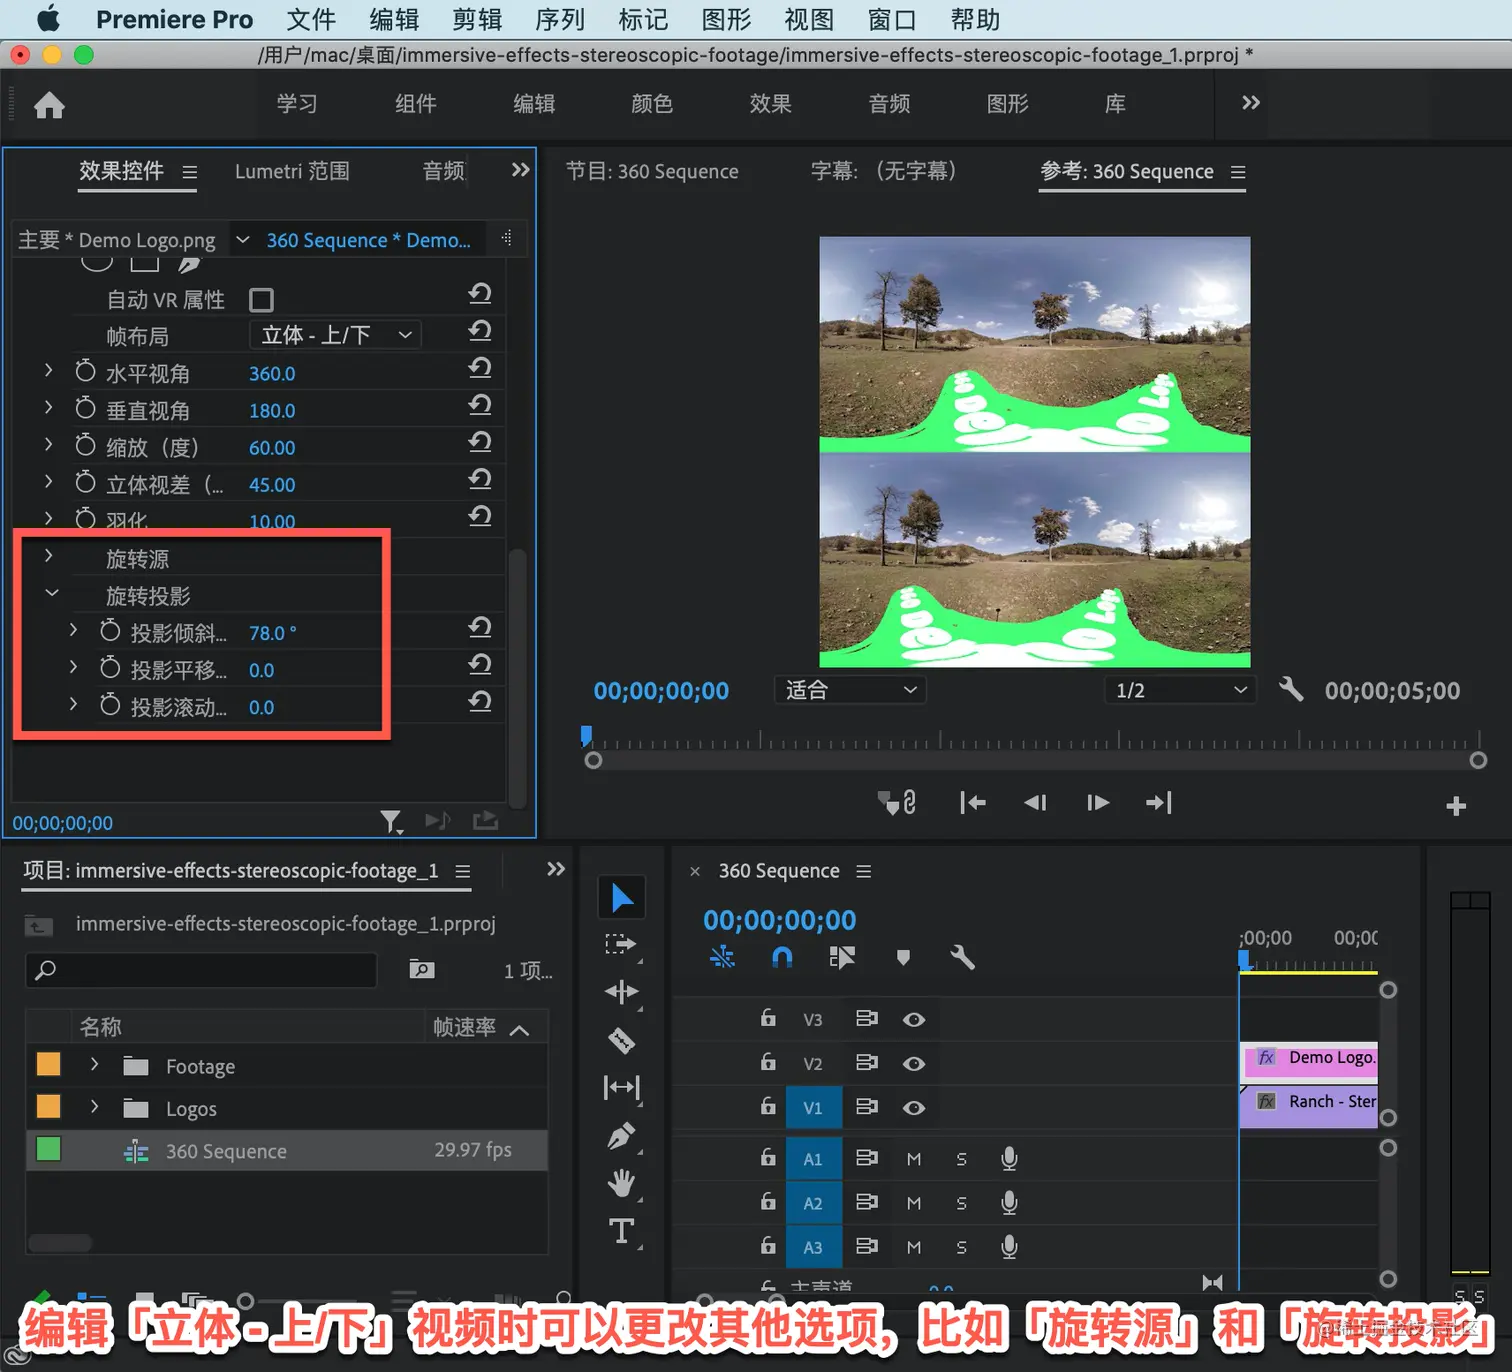1512x1372 pixels.
Task: Click the Linked Selection icon in timeline
Action: pos(842,957)
